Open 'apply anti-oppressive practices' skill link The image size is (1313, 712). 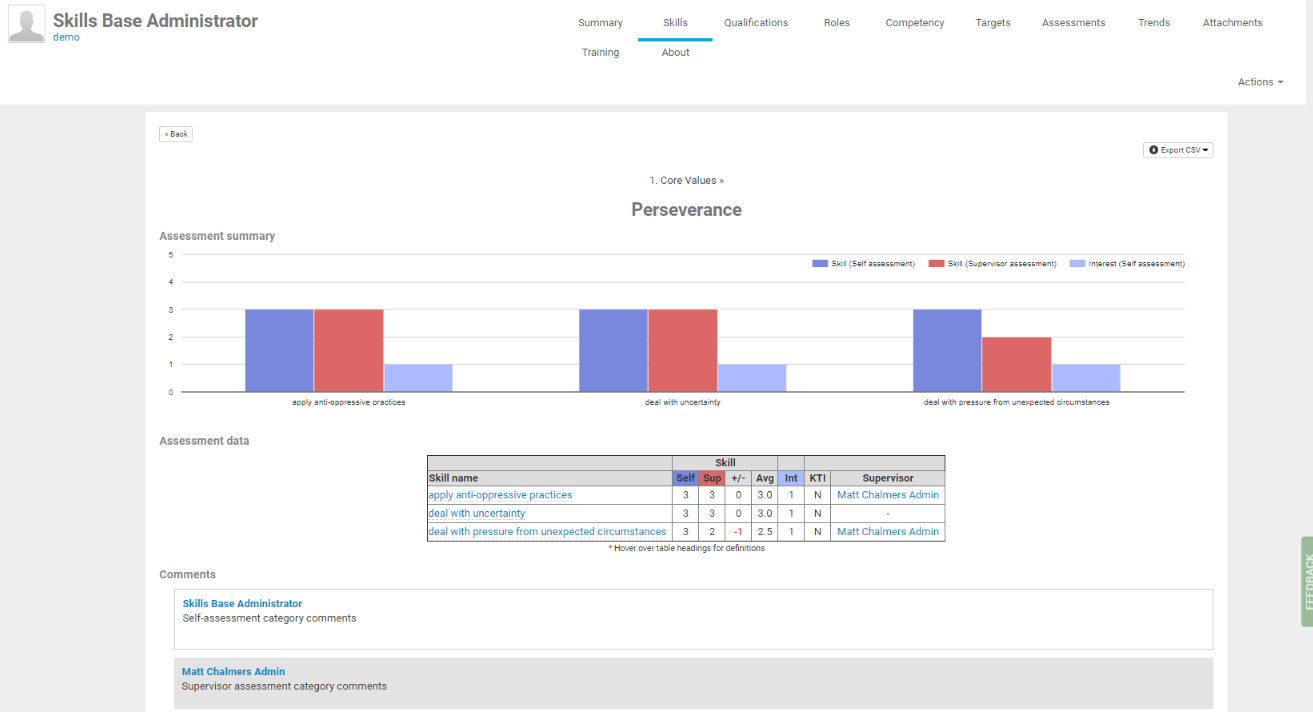click(x=500, y=495)
